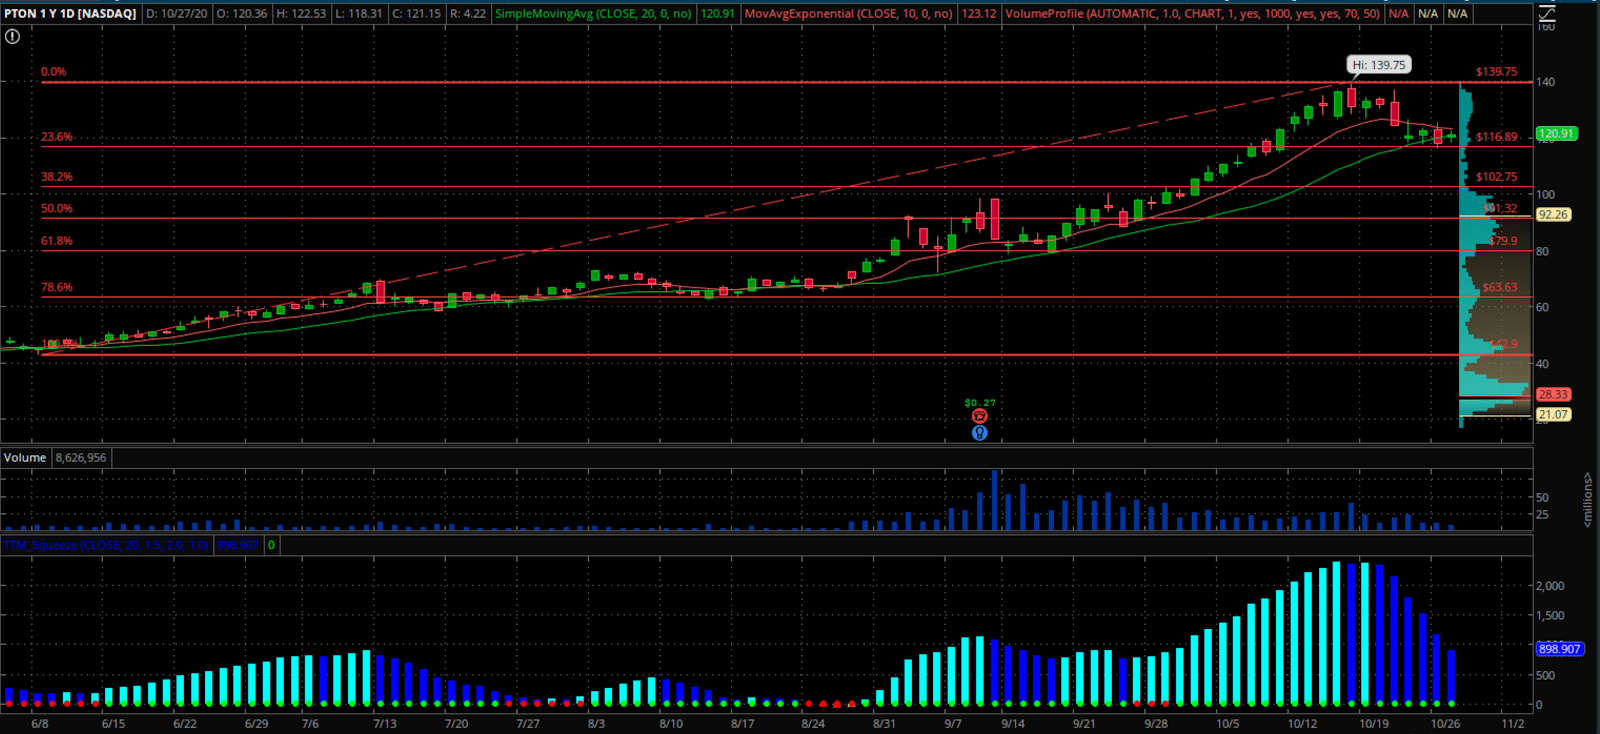The height and width of the screenshot is (734, 1600).
Task: Click the 120.91 SMA value in header
Action: coord(718,14)
